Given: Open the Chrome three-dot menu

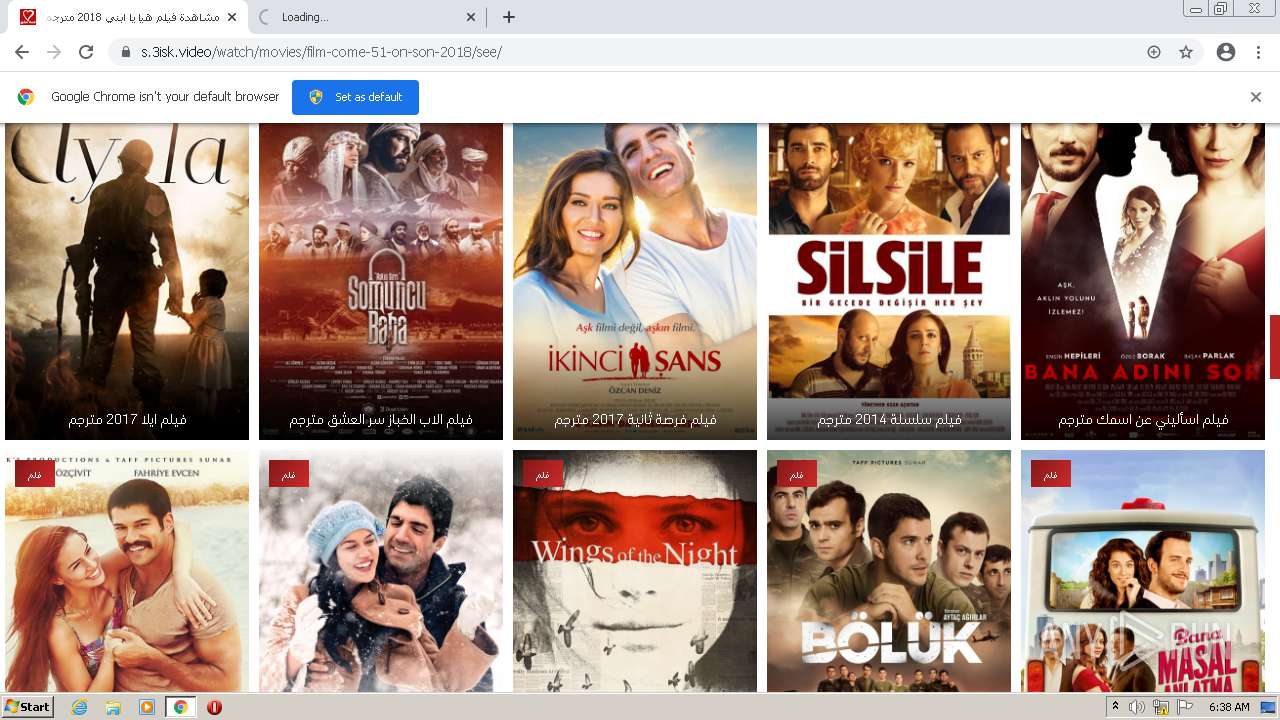Looking at the screenshot, I should pyautogui.click(x=1258, y=52).
